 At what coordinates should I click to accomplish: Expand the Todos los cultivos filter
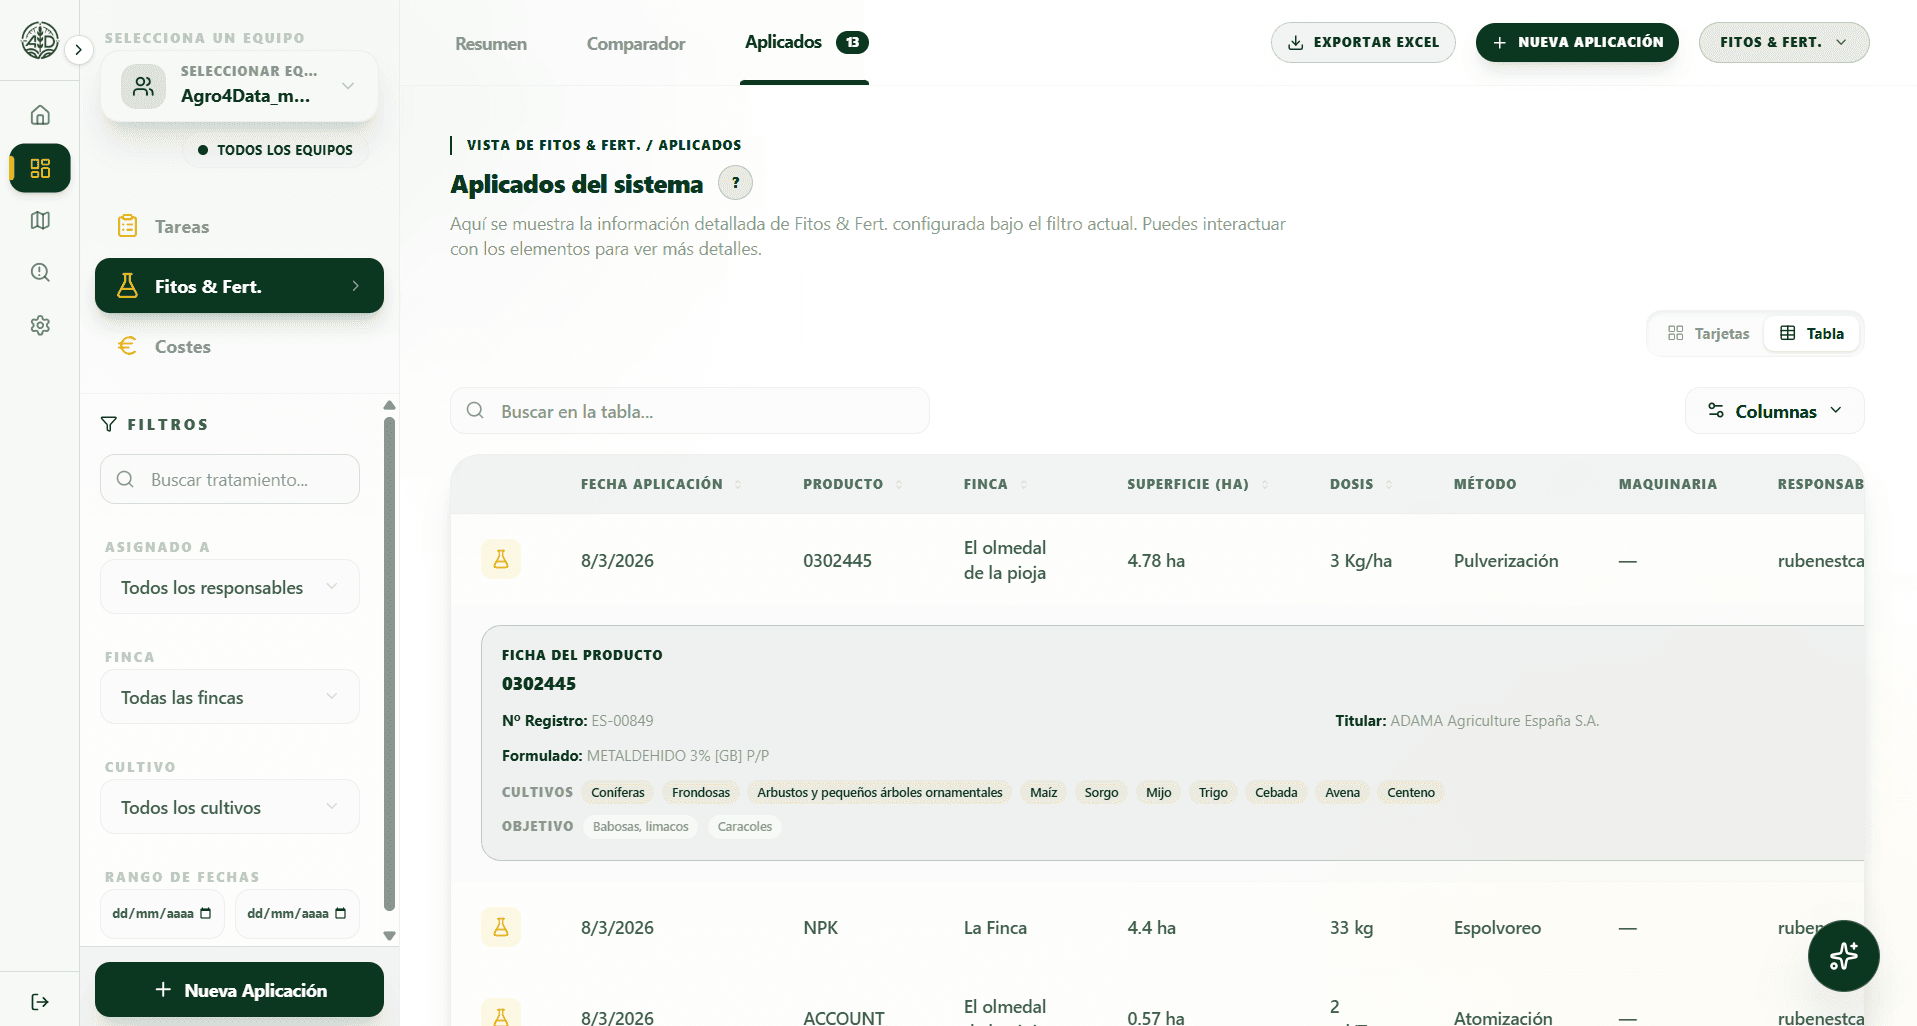(229, 807)
